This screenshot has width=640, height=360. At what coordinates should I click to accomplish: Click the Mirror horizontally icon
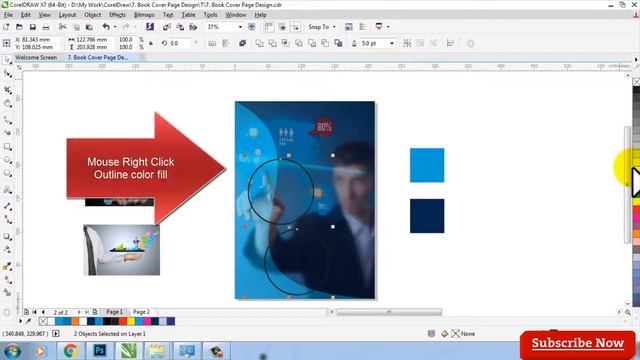click(212, 43)
